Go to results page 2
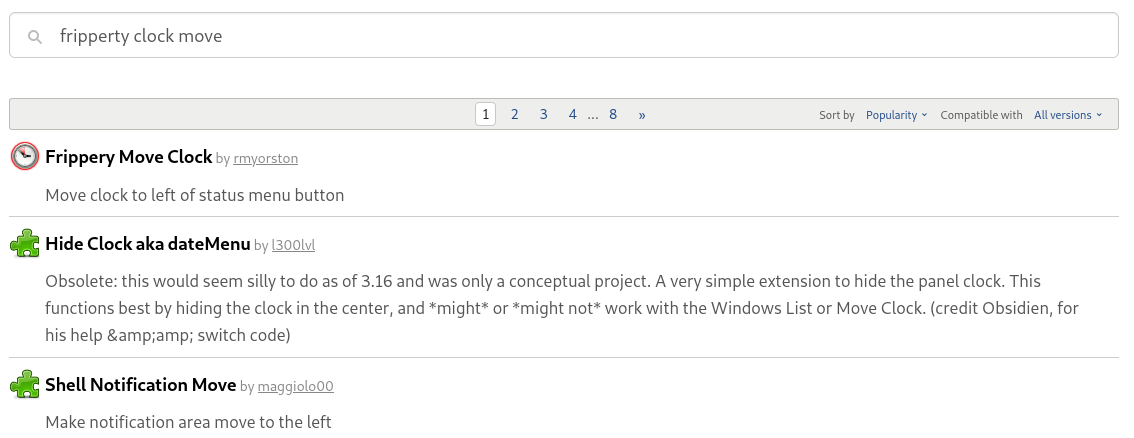Viewport: 1134px width, 438px height. click(514, 114)
